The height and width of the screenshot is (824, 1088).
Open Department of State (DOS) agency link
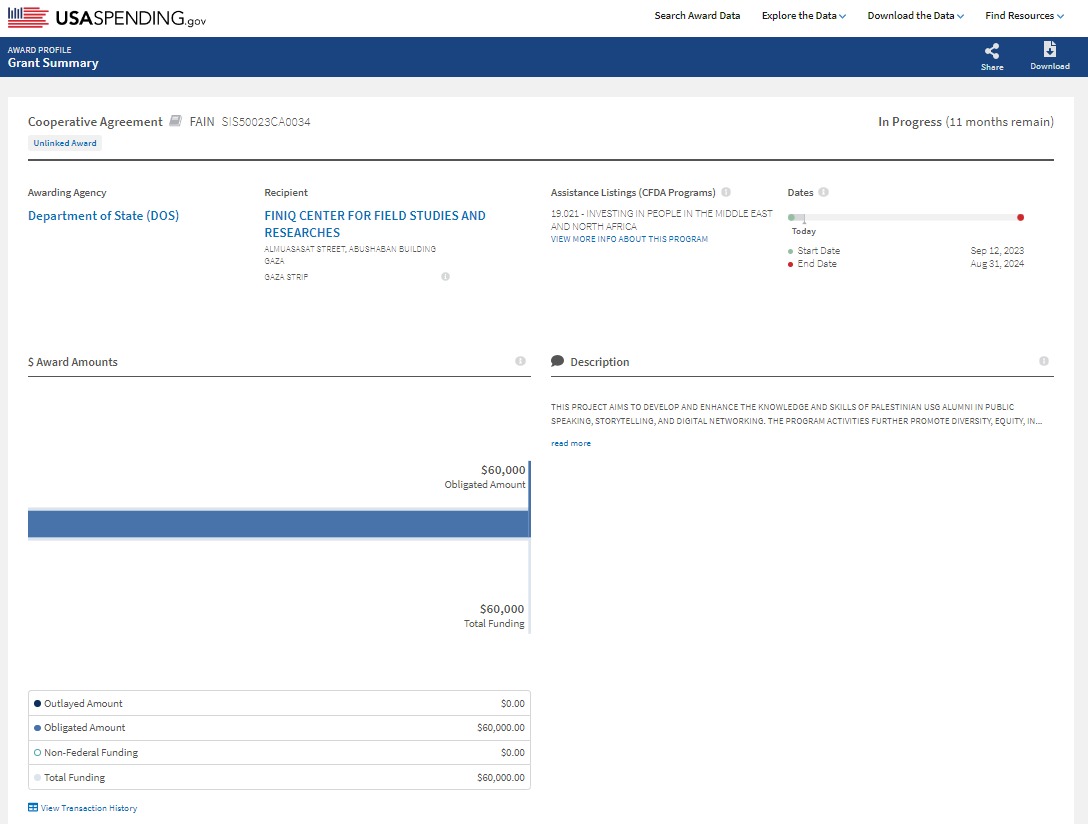point(103,216)
